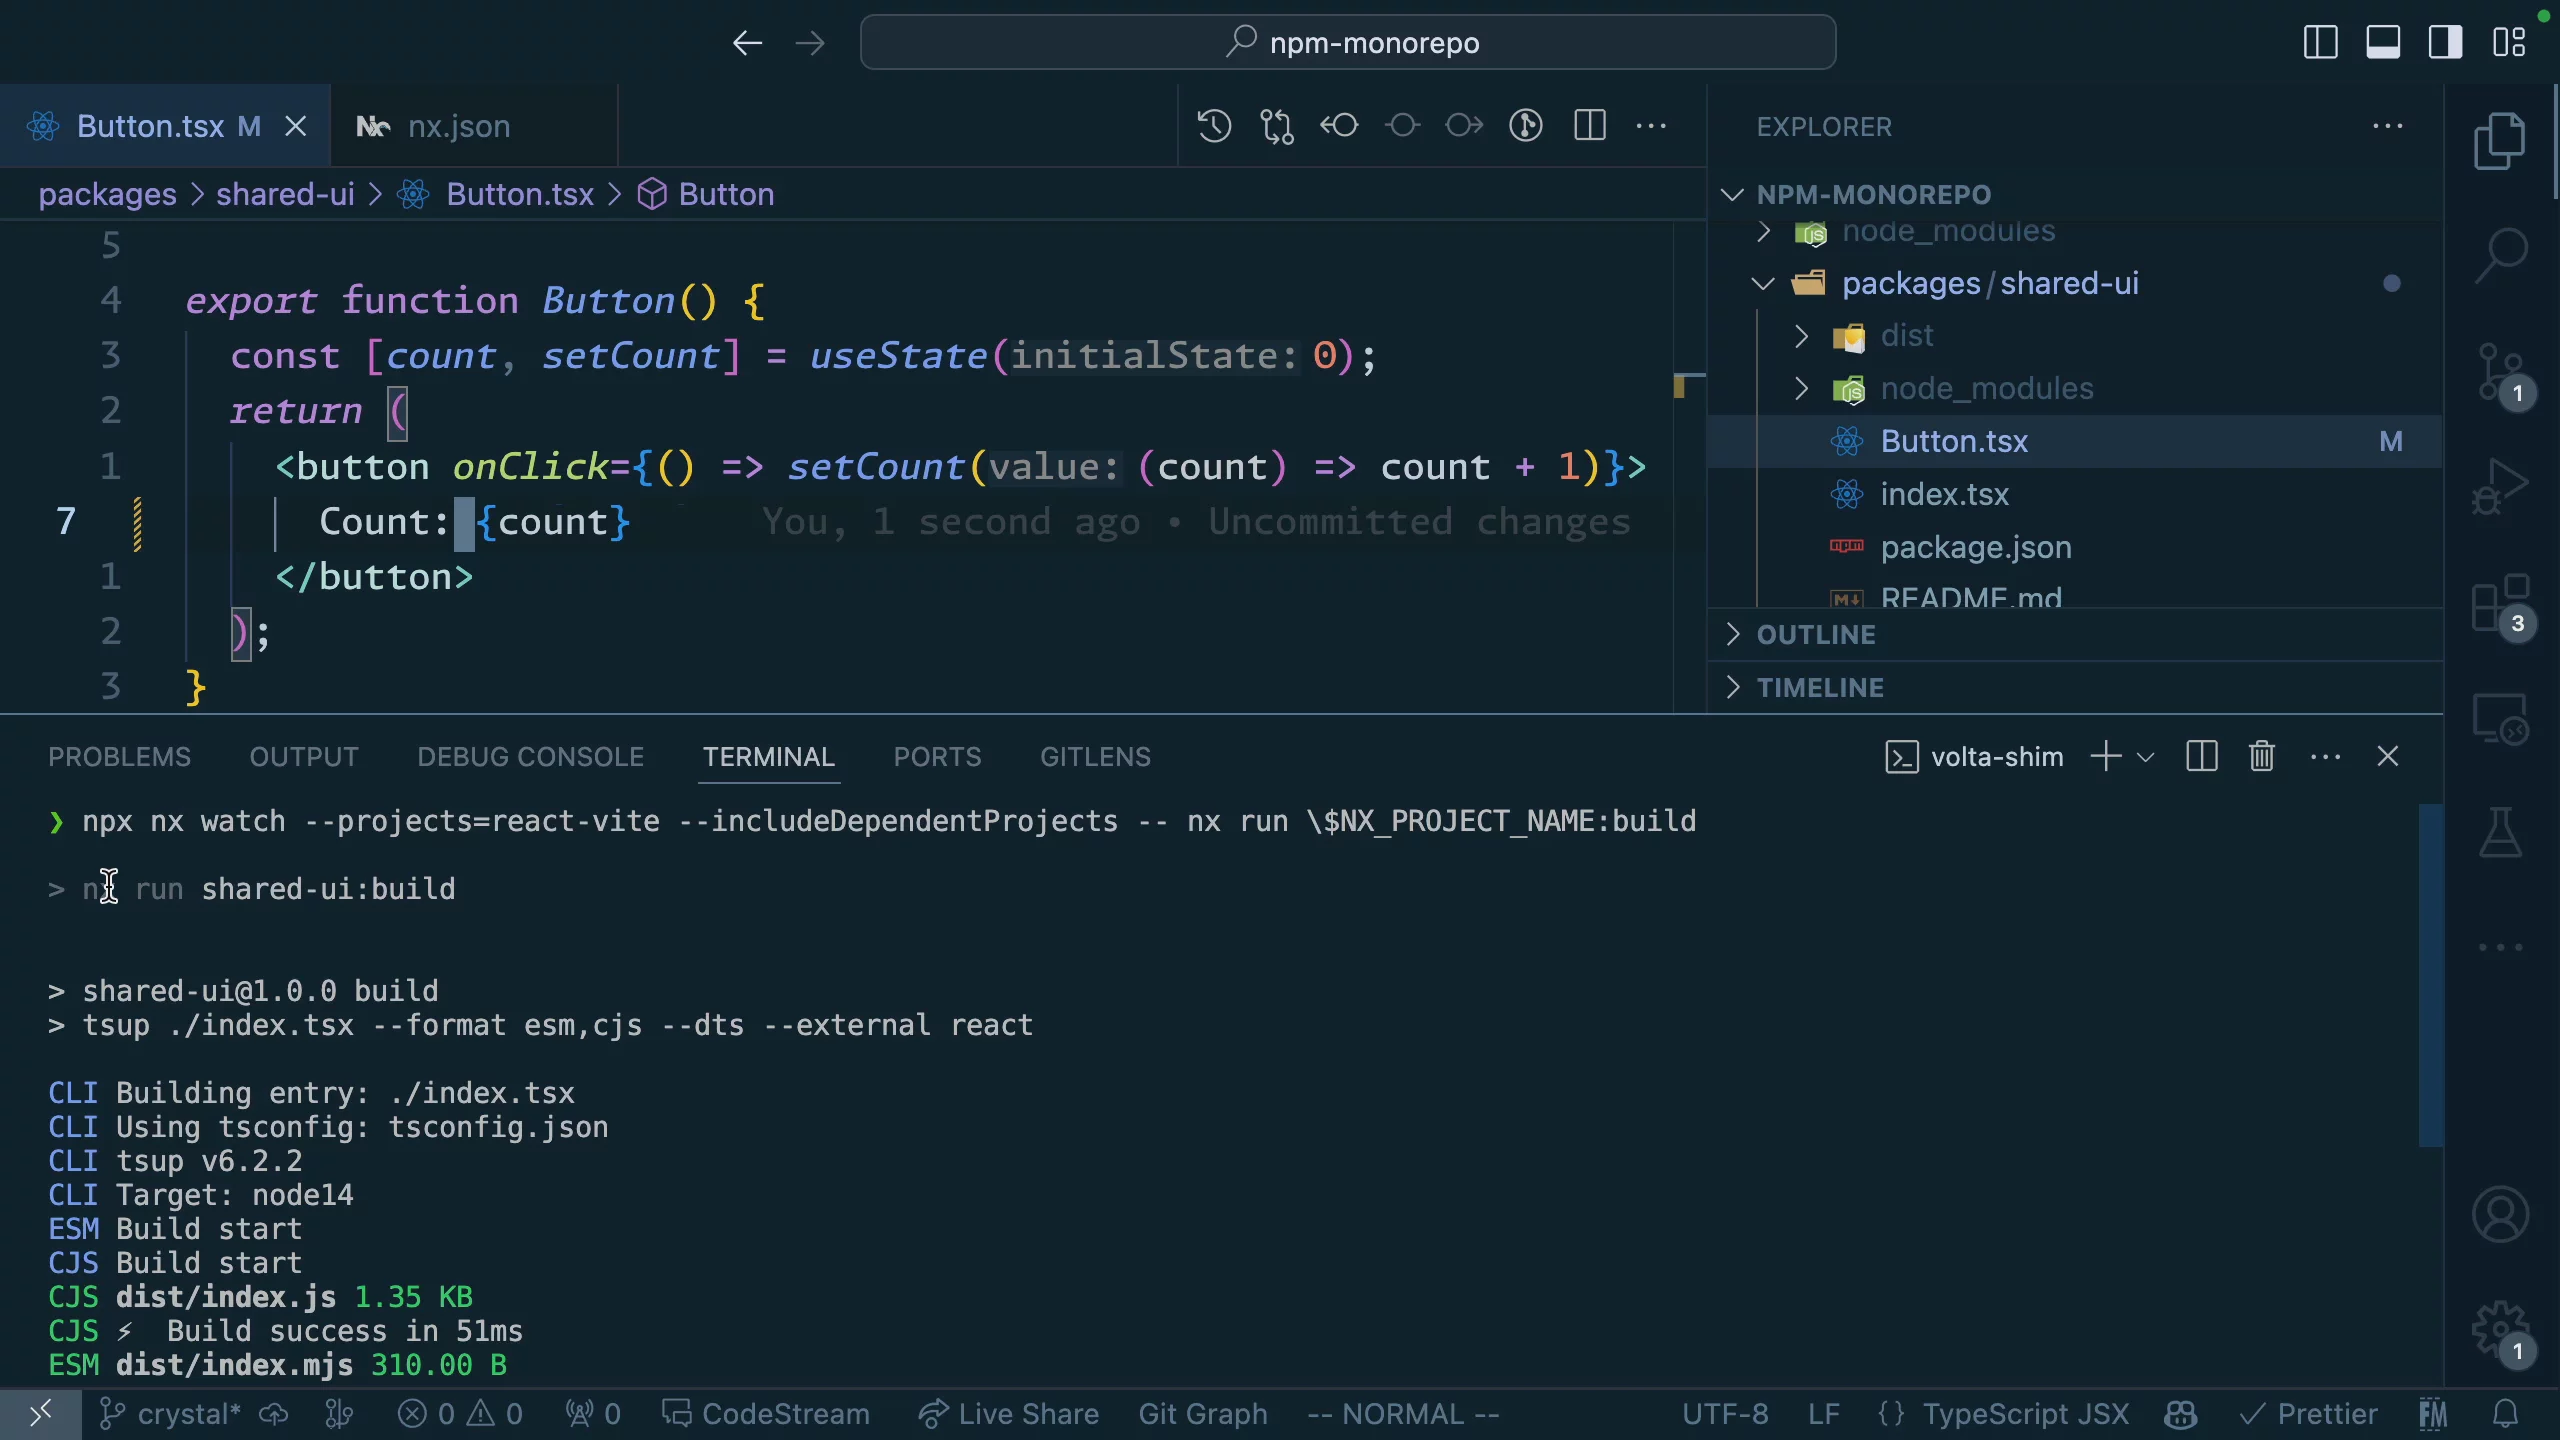This screenshot has width=2560, height=1440.
Task: Open the Search view in activity bar
Action: (2500, 255)
